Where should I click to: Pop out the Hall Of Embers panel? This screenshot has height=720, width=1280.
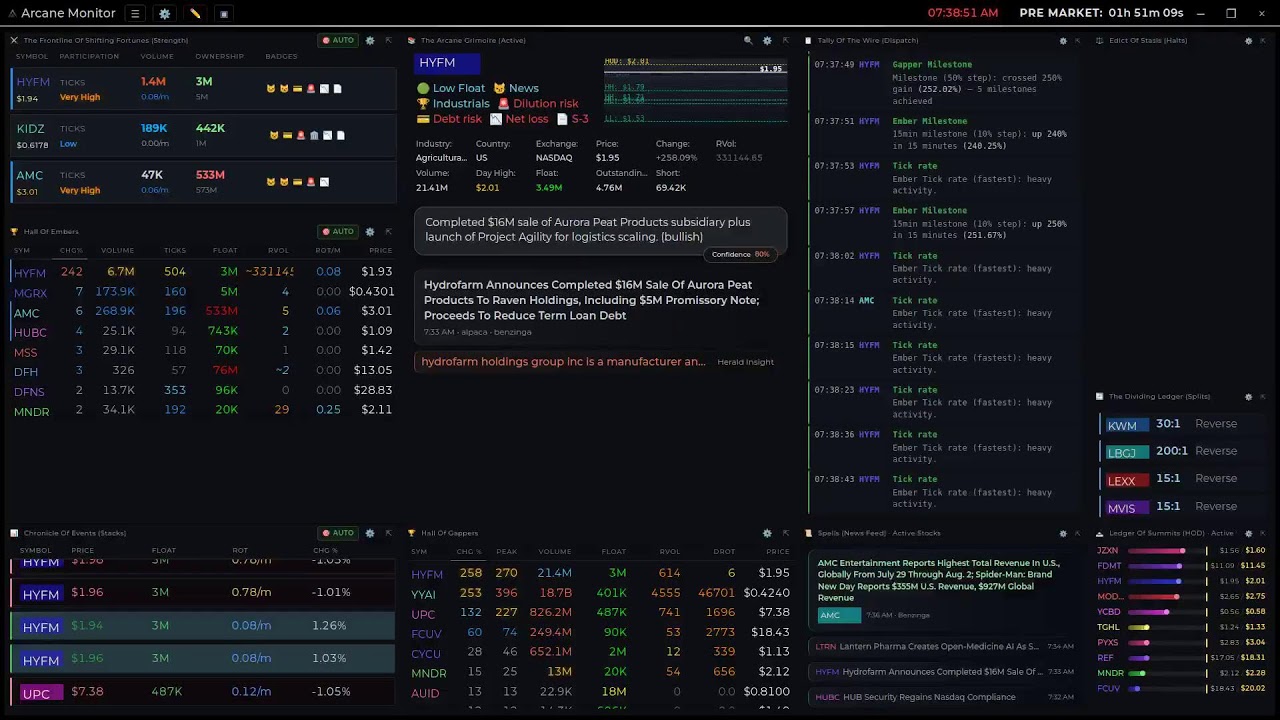tap(388, 231)
